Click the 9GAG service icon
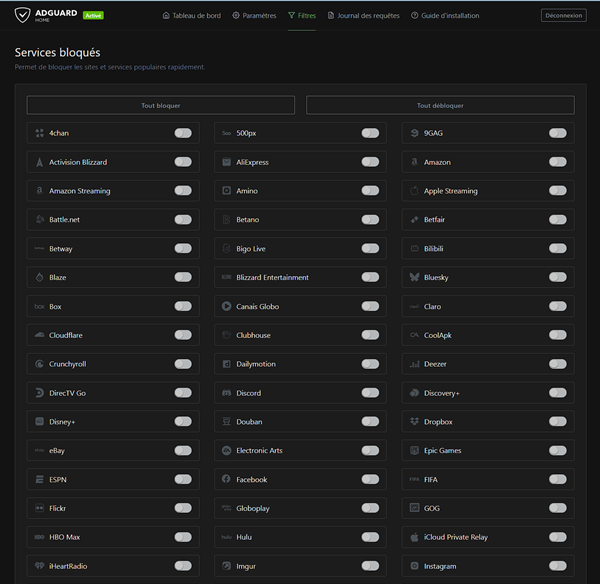The width and height of the screenshot is (600, 584). pos(414,133)
